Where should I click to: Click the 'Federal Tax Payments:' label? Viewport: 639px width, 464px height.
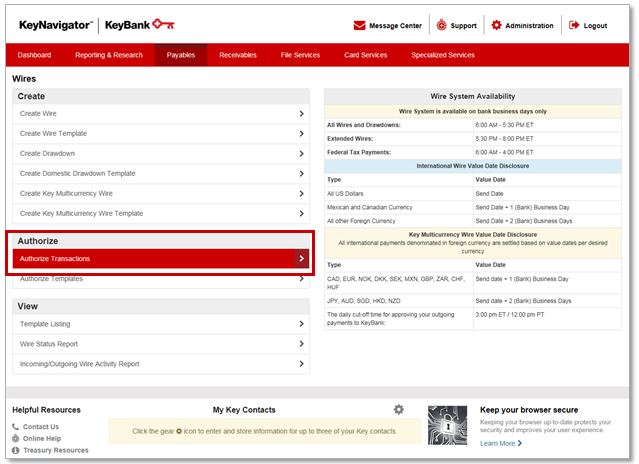click(359, 152)
